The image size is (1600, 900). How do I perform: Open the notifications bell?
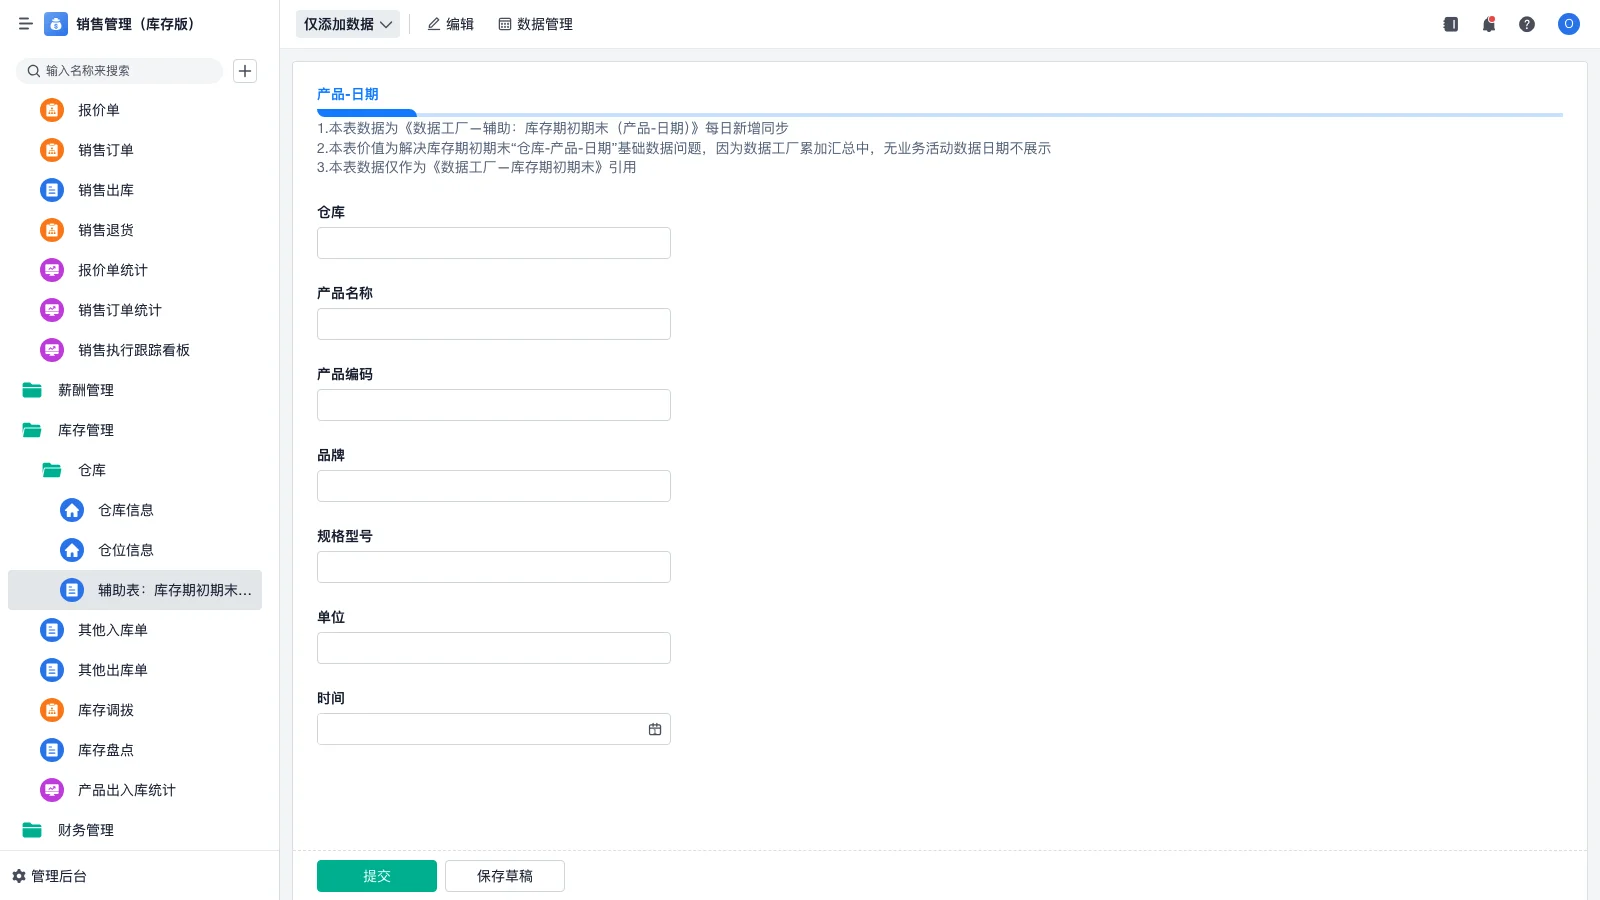tap(1488, 24)
